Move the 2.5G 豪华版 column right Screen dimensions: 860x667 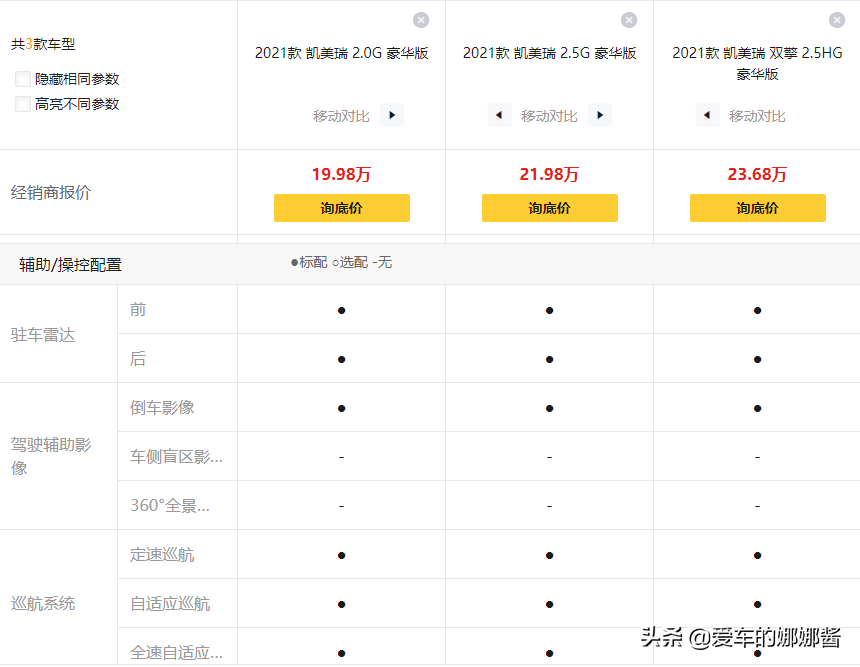pyautogui.click(x=599, y=115)
